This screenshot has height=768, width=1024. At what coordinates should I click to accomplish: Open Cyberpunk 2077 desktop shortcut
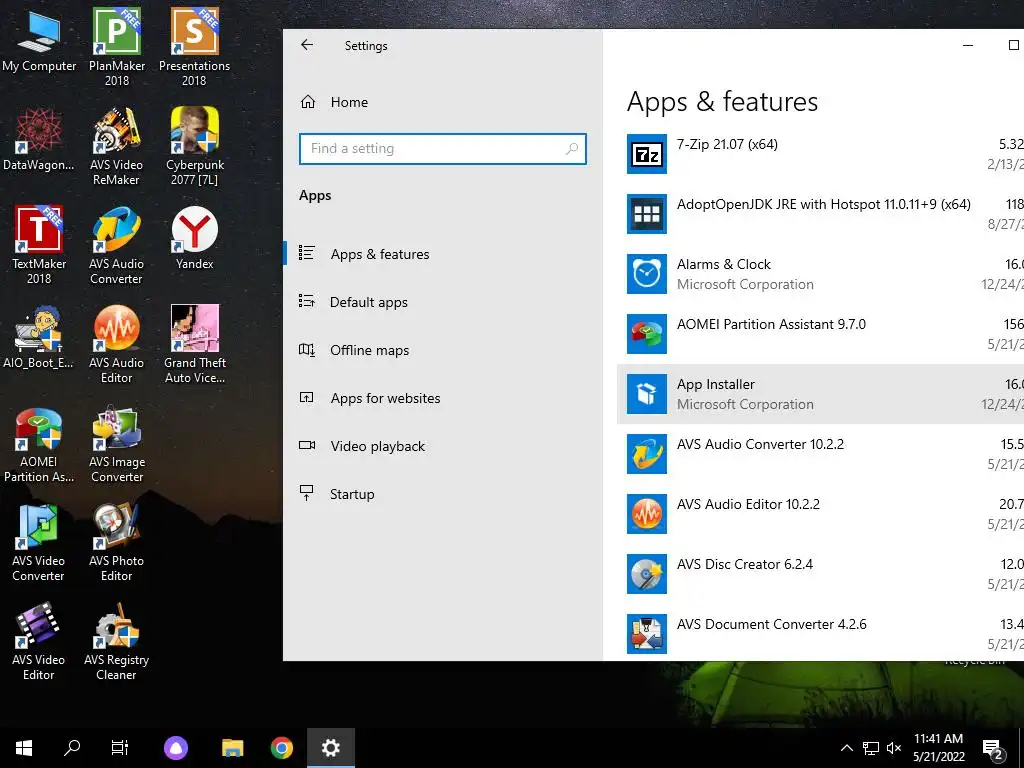195,146
